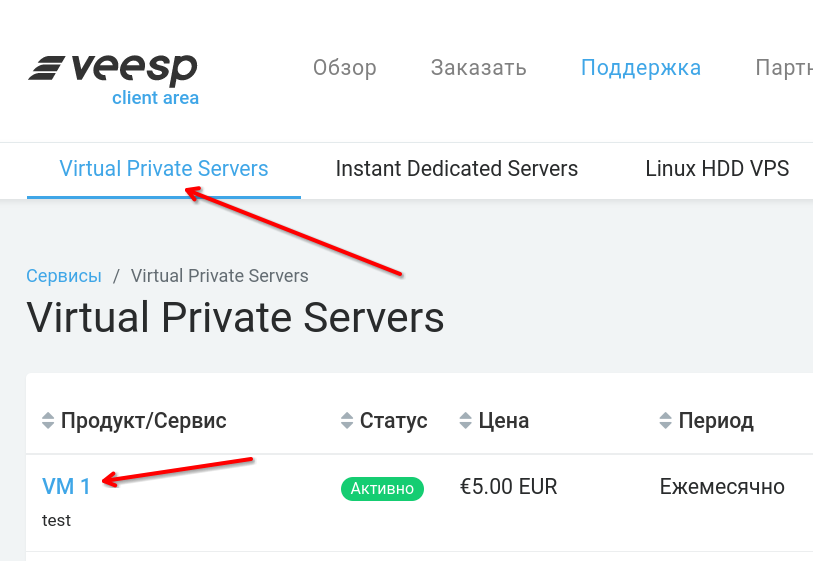The image size is (813, 561).
Task: Open the VM 1 service link
Action: coord(66,487)
